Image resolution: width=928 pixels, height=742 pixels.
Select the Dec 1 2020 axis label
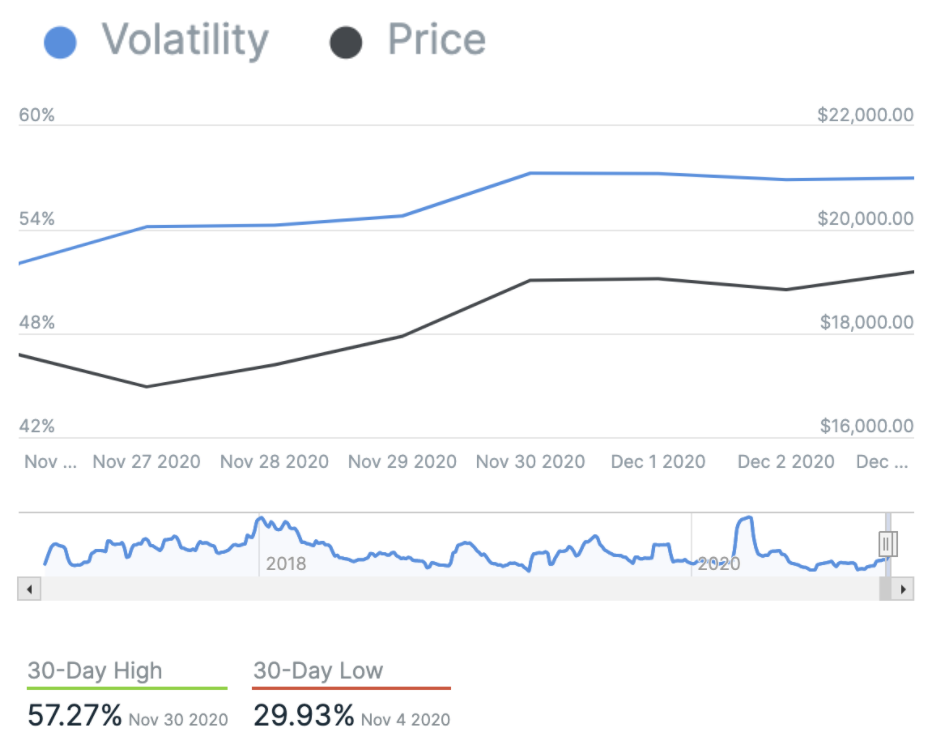point(658,462)
